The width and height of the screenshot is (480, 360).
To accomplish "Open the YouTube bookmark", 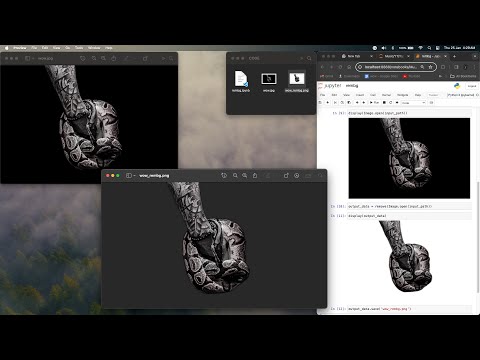I will 412,76.
